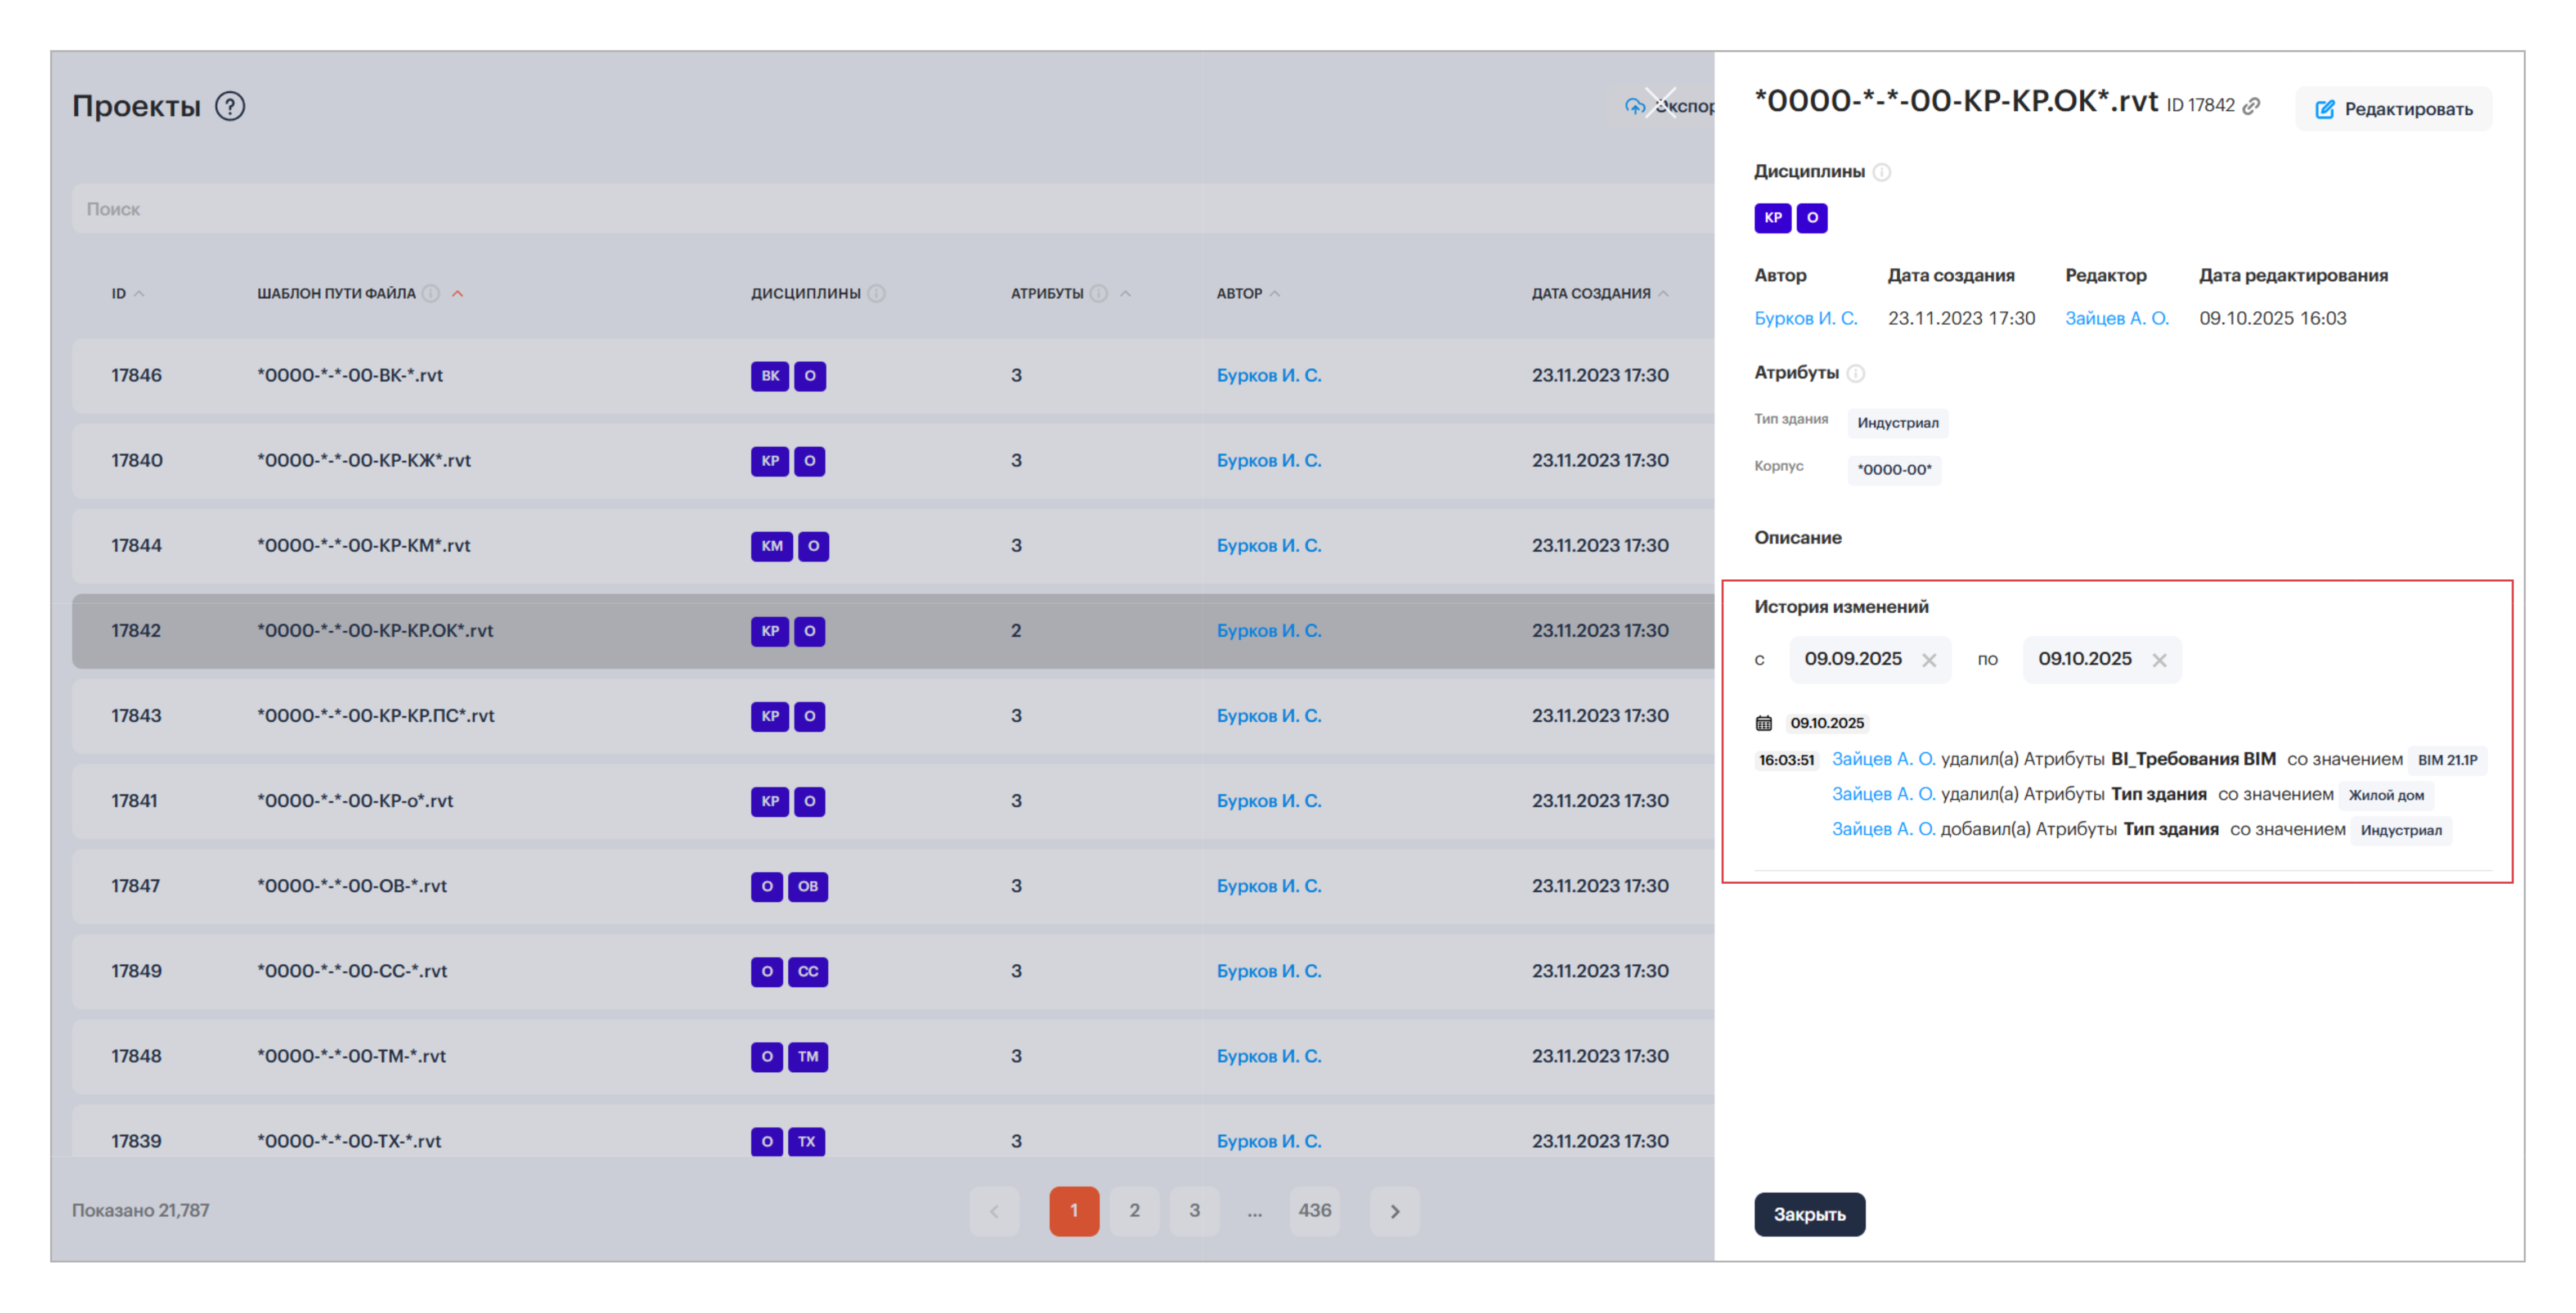Click info icon next to Дисциплины panel heading
Screen dimensions: 2576x1313
1881,172
